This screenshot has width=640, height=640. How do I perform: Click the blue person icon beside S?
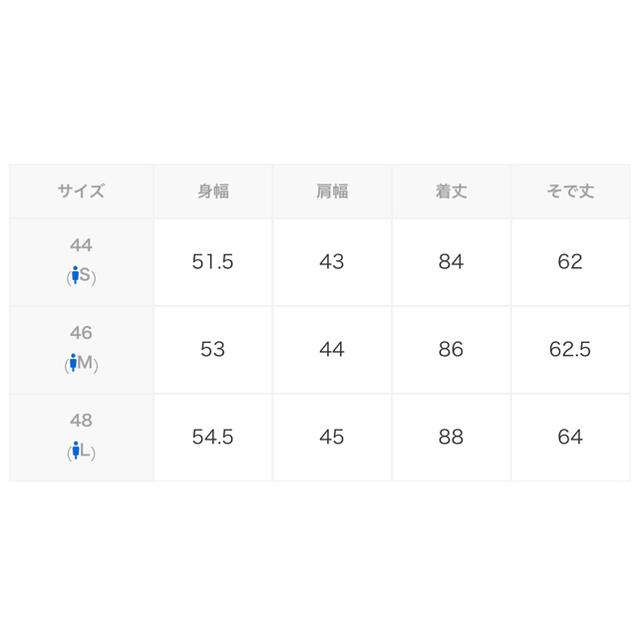(x=75, y=275)
